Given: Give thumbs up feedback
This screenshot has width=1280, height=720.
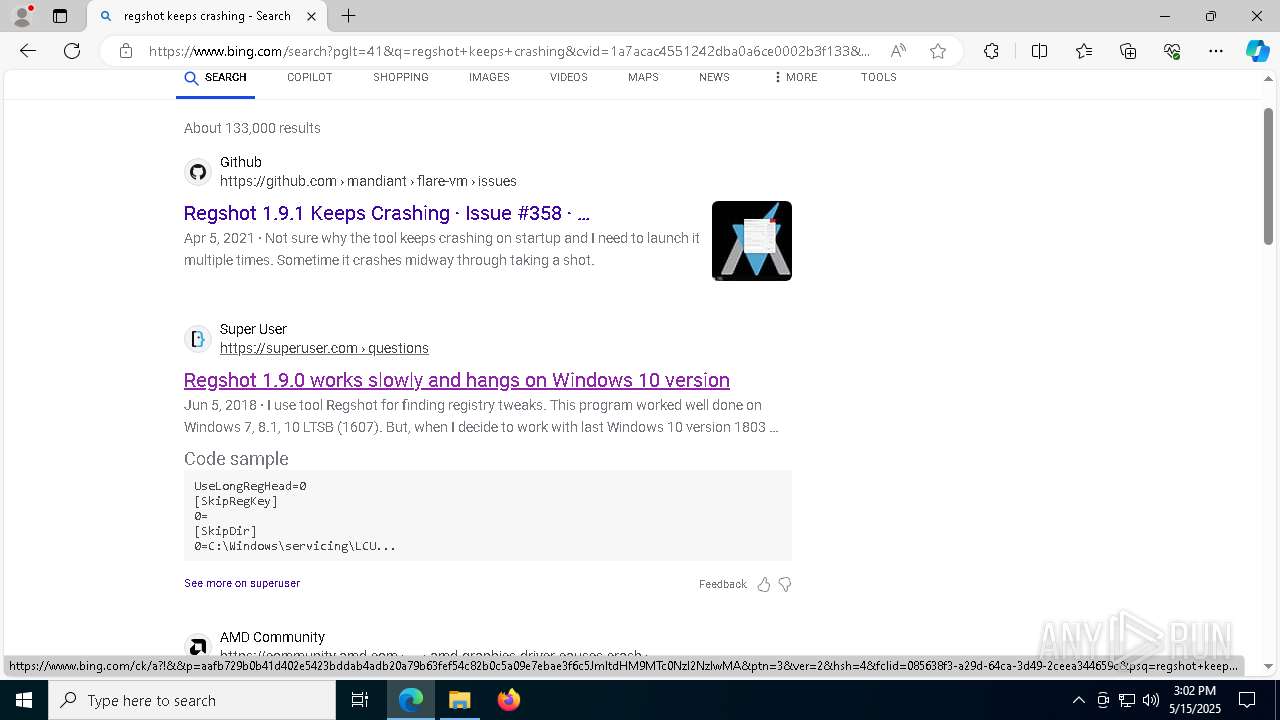Looking at the screenshot, I should (x=764, y=584).
